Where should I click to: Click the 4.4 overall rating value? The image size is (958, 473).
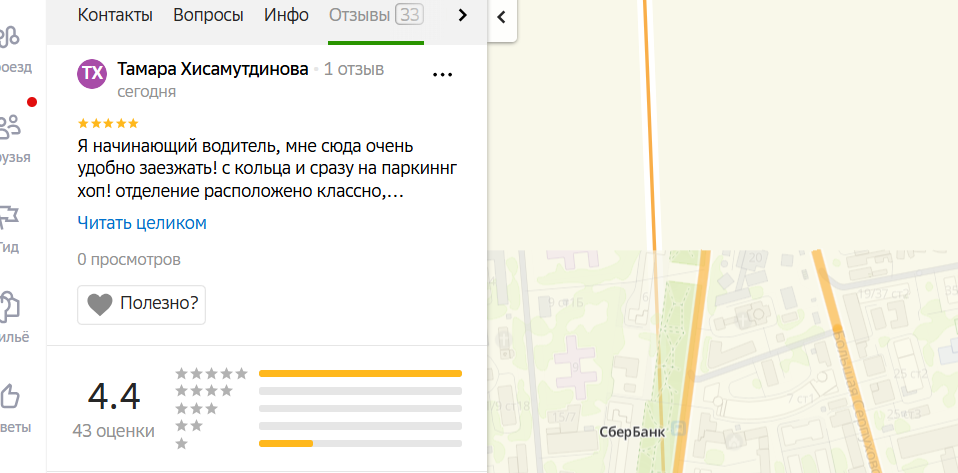[x=114, y=396]
